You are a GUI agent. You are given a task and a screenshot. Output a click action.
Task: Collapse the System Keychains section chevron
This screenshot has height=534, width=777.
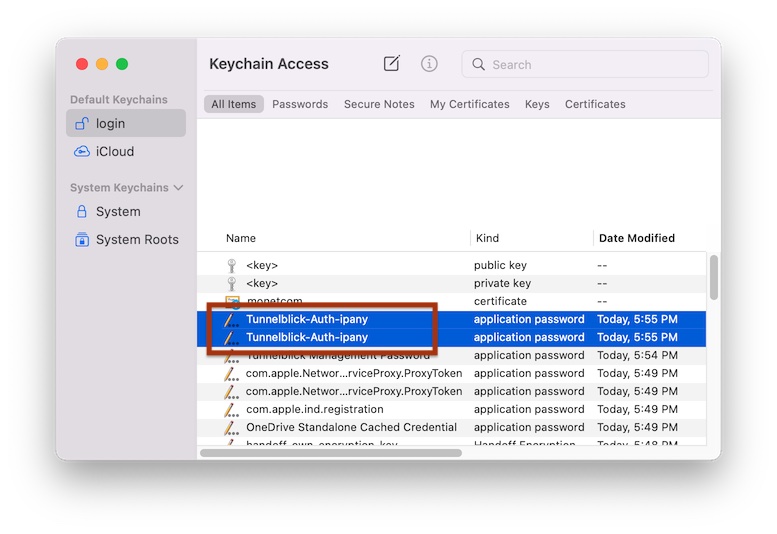pyautogui.click(x=179, y=188)
